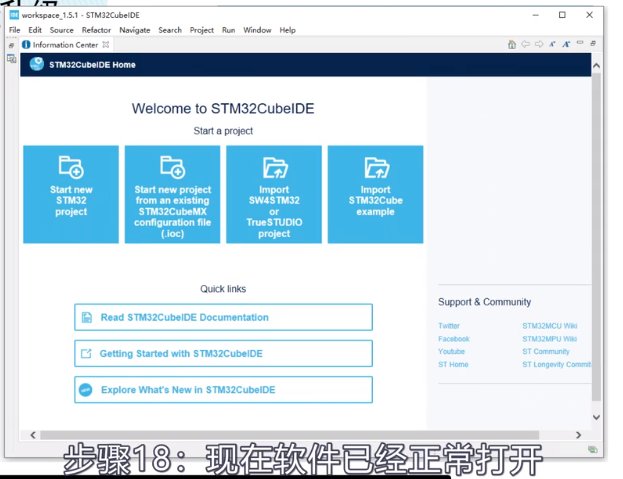623x479 pixels.
Task: Open the Help menu
Action: click(287, 30)
